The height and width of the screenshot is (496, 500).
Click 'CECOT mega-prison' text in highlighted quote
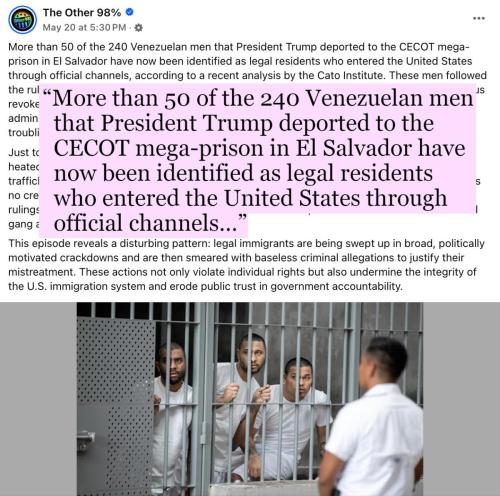(159, 148)
